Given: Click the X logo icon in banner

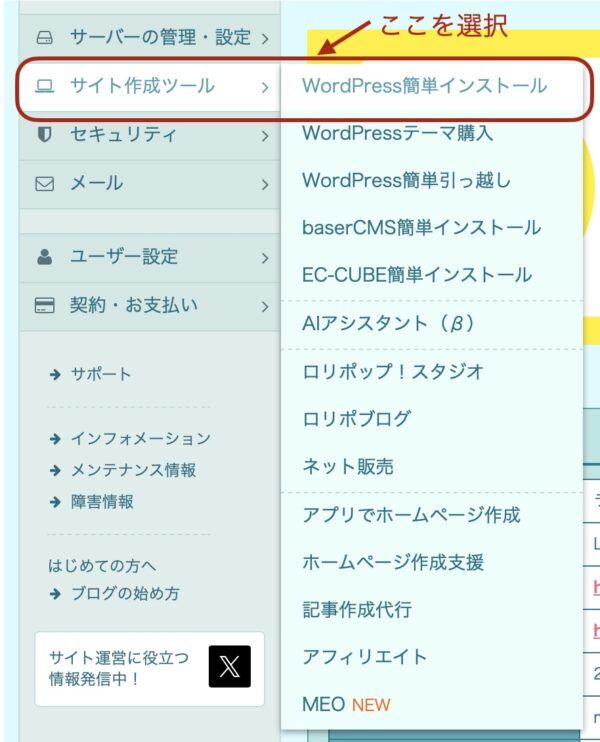Looking at the screenshot, I should tap(229, 666).
